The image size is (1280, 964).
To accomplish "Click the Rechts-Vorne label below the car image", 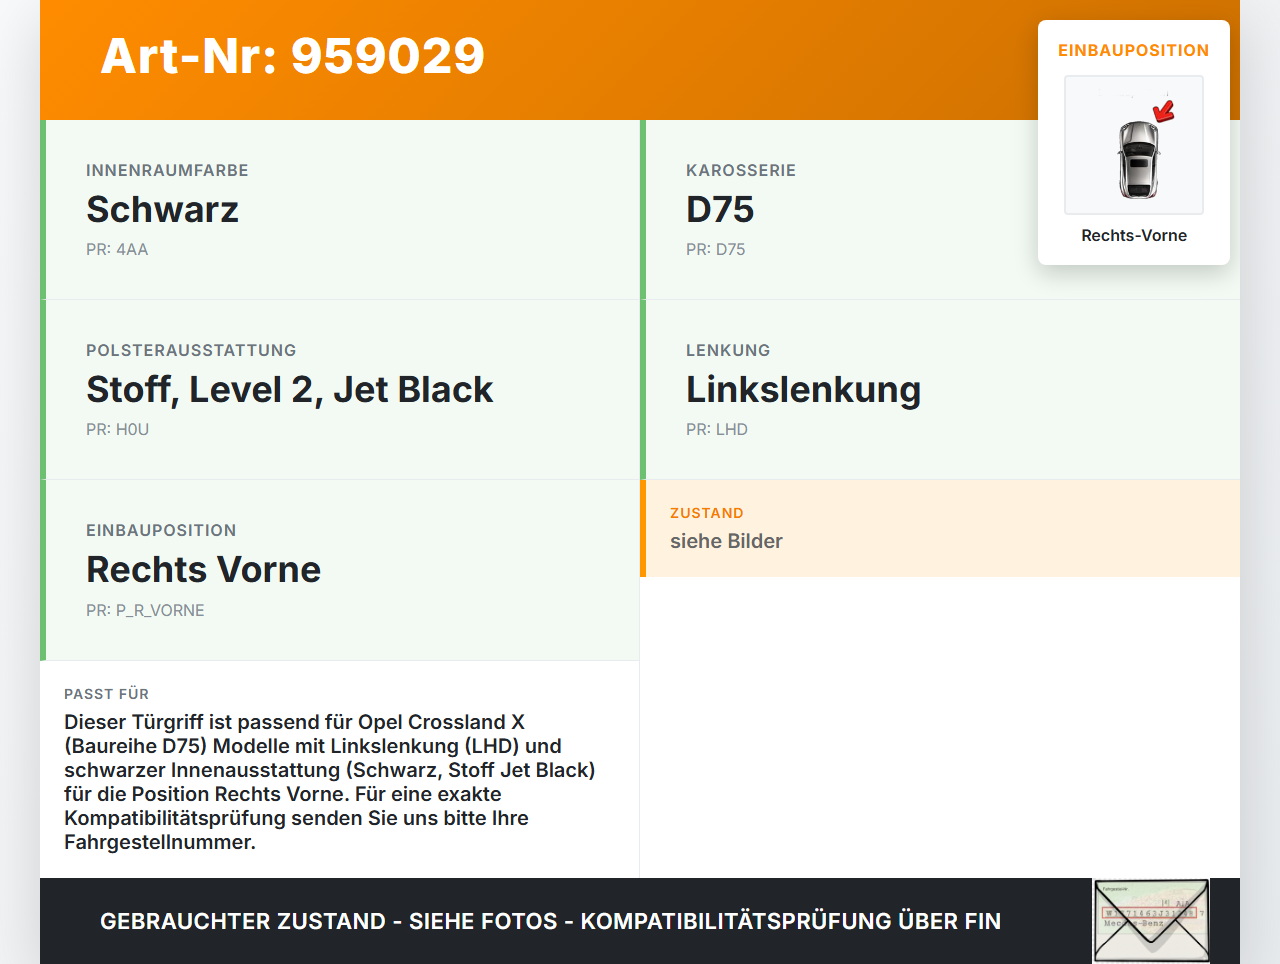I will [1133, 235].
